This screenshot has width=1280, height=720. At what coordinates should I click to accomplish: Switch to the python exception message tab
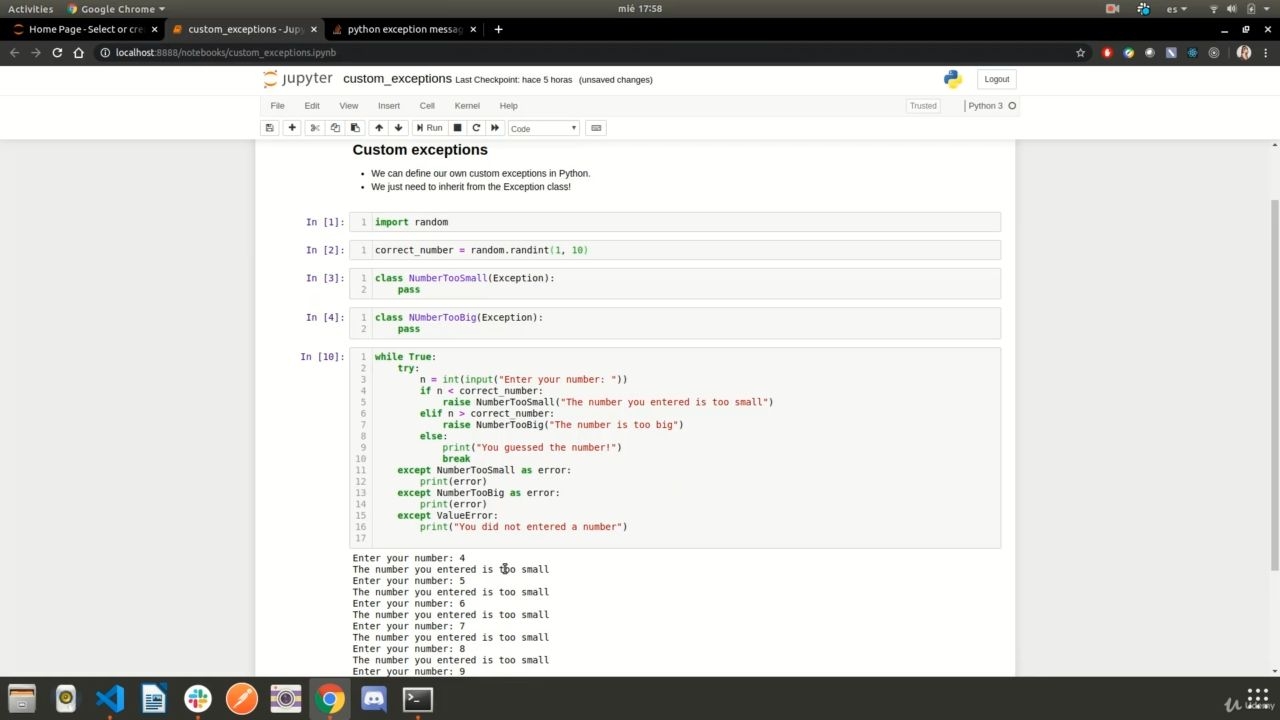point(404,29)
